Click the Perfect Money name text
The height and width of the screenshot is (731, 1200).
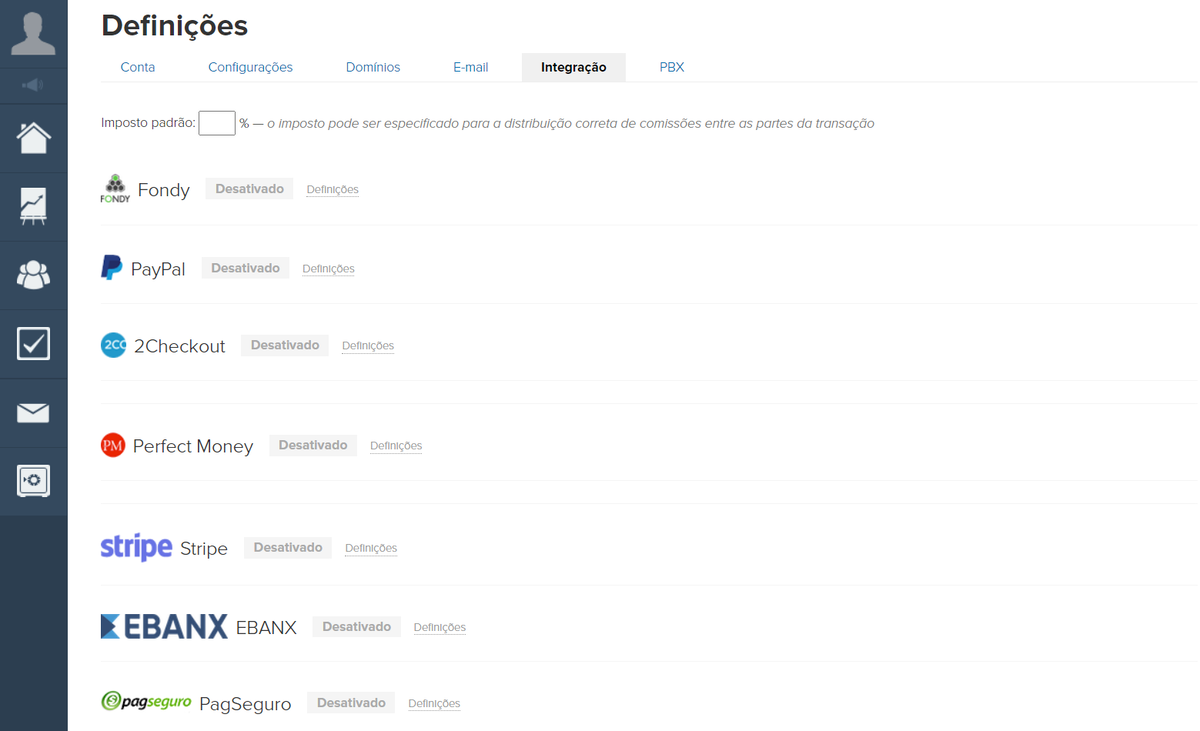pos(193,446)
